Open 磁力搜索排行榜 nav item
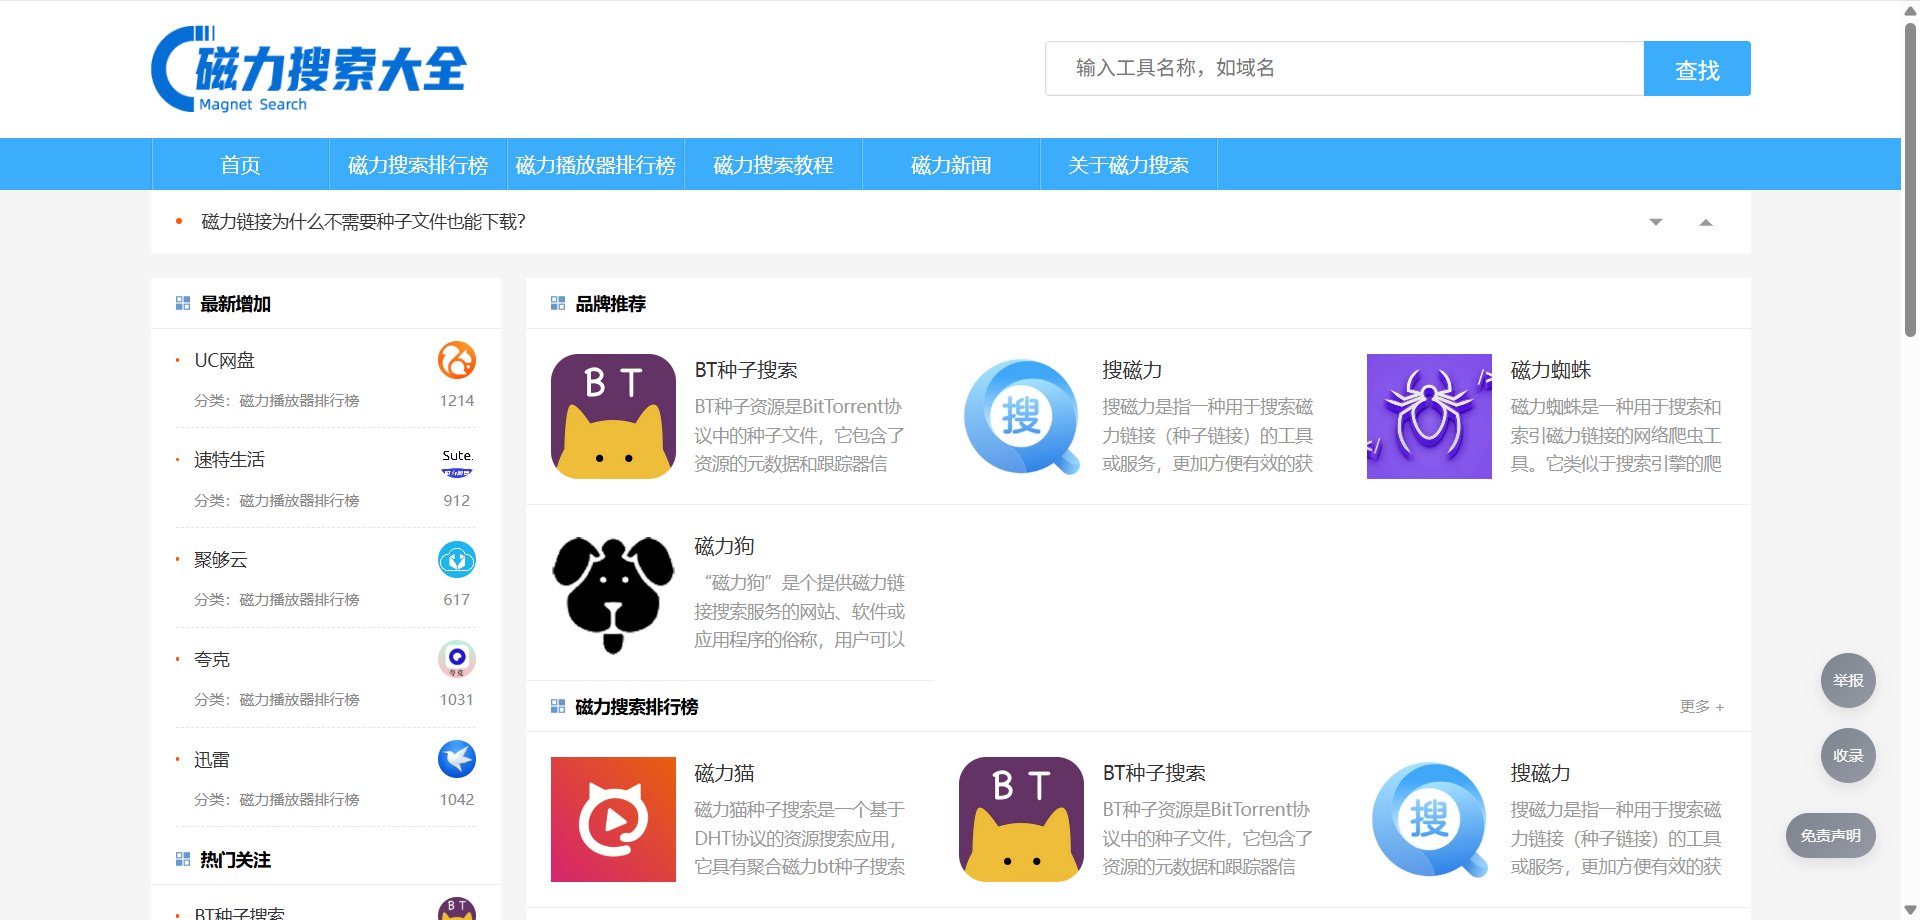 click(418, 164)
